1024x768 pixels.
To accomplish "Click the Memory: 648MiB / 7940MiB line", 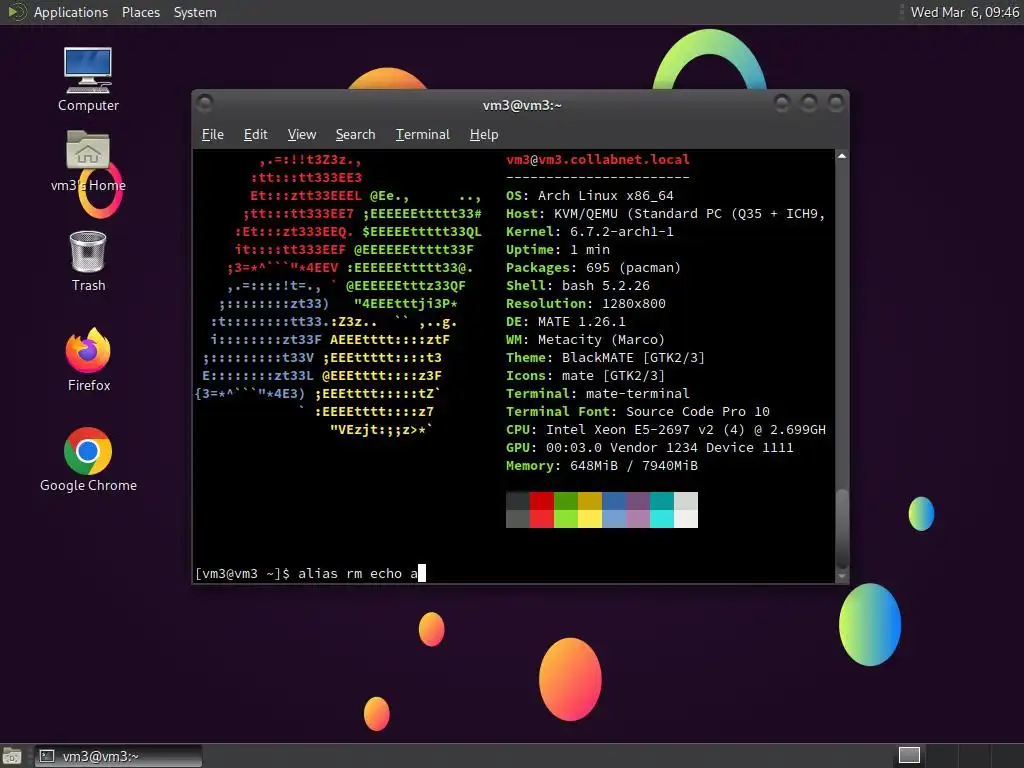I will (x=601, y=466).
